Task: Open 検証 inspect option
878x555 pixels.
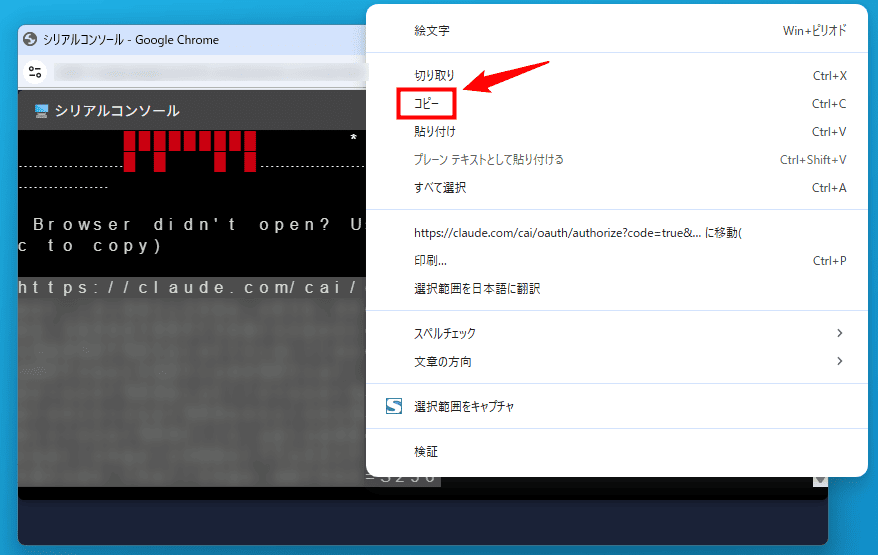Action: point(617,451)
